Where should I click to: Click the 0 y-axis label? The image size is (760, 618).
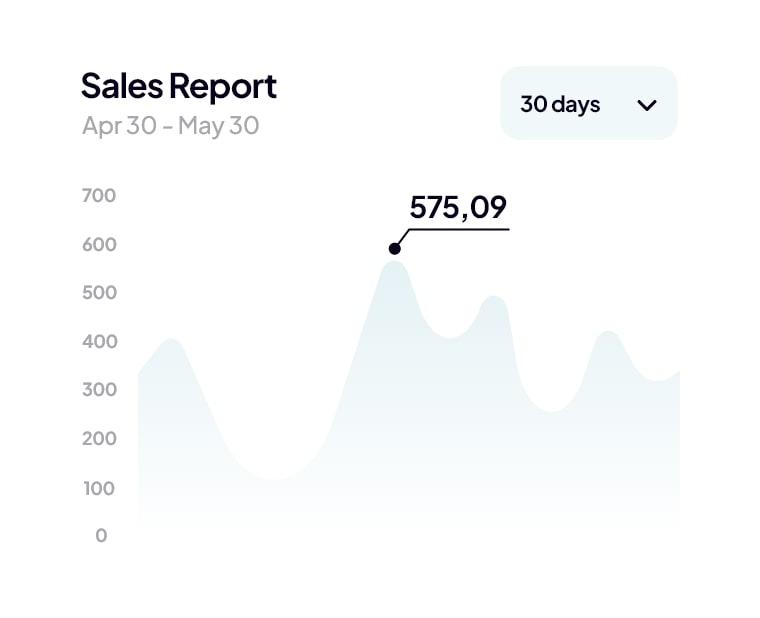[101, 536]
